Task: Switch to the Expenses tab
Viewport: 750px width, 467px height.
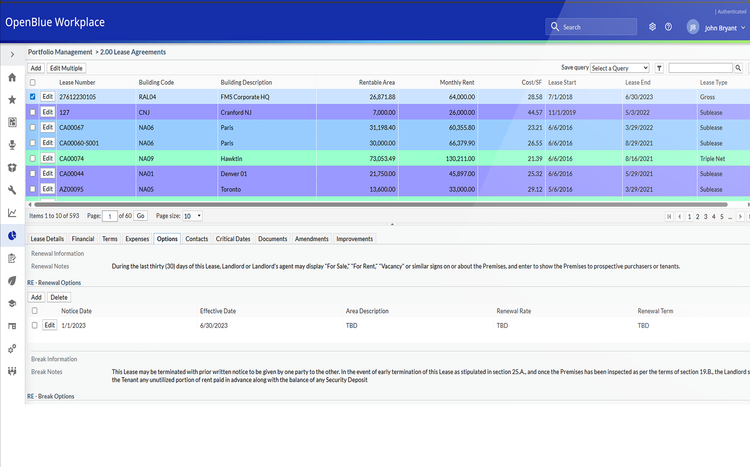Action: (137, 239)
